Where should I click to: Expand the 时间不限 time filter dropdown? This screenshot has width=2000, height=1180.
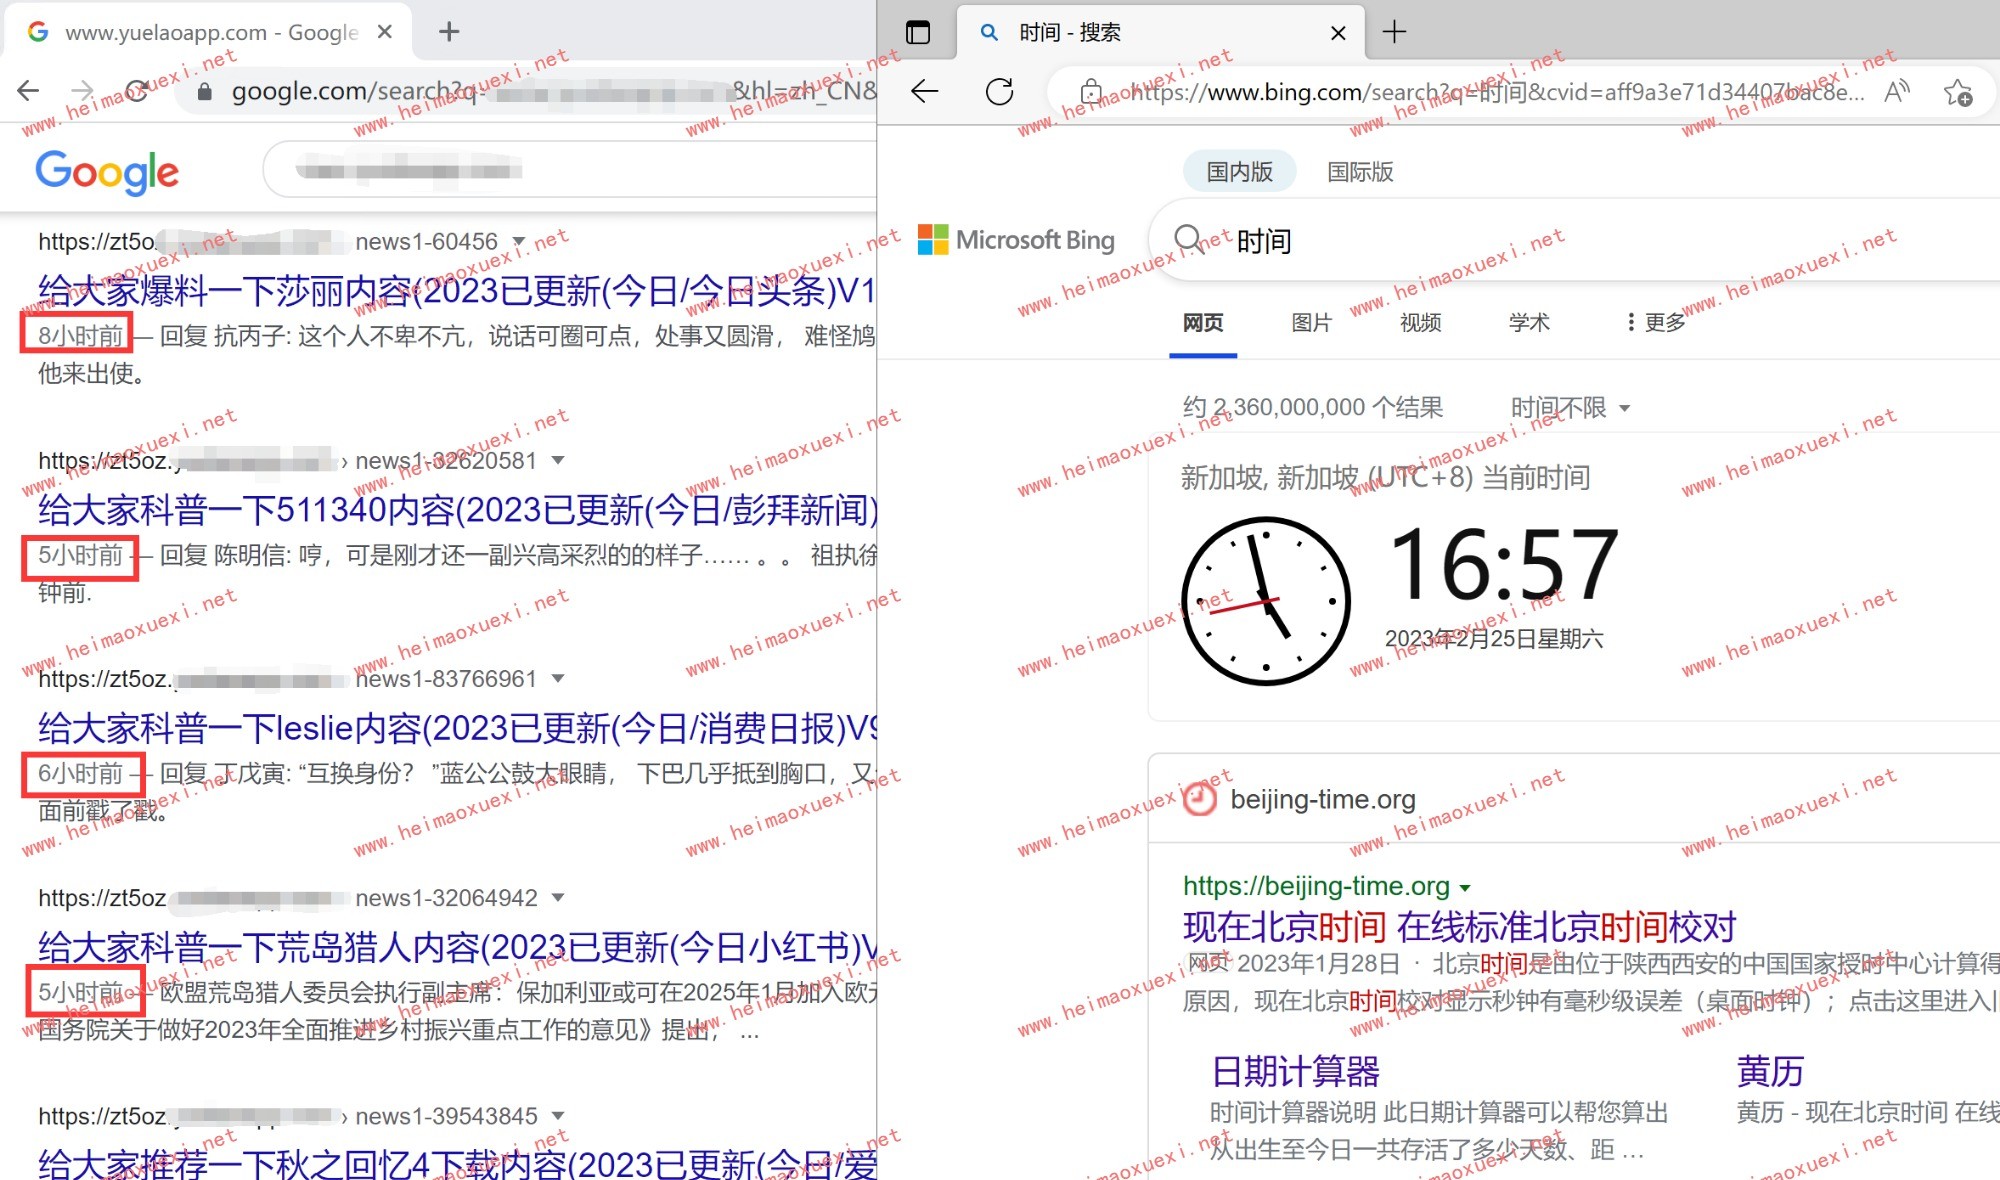click(x=1570, y=408)
